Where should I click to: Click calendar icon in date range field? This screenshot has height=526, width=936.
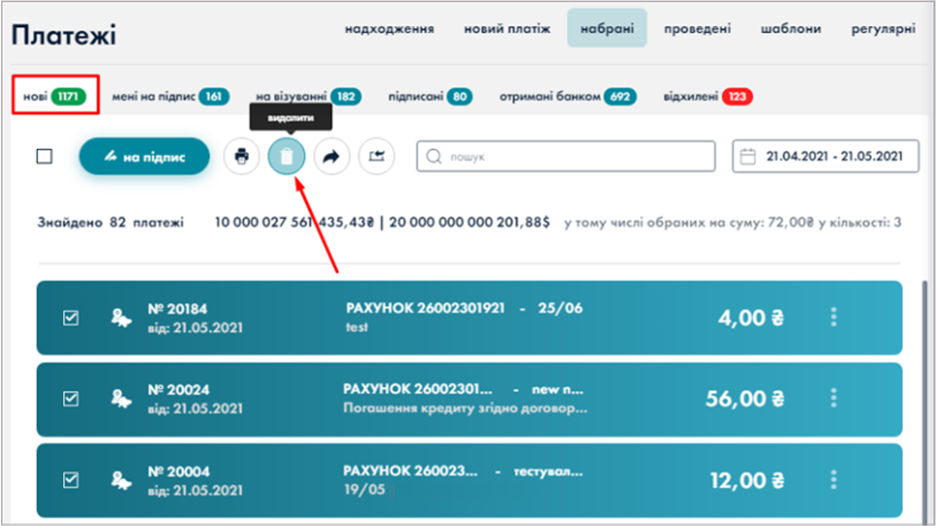[748, 156]
